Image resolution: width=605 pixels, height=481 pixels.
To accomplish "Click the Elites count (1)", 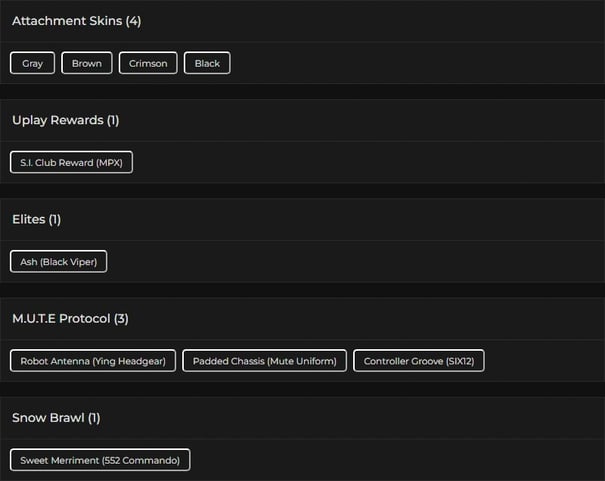I will pyautogui.click(x=55, y=219).
